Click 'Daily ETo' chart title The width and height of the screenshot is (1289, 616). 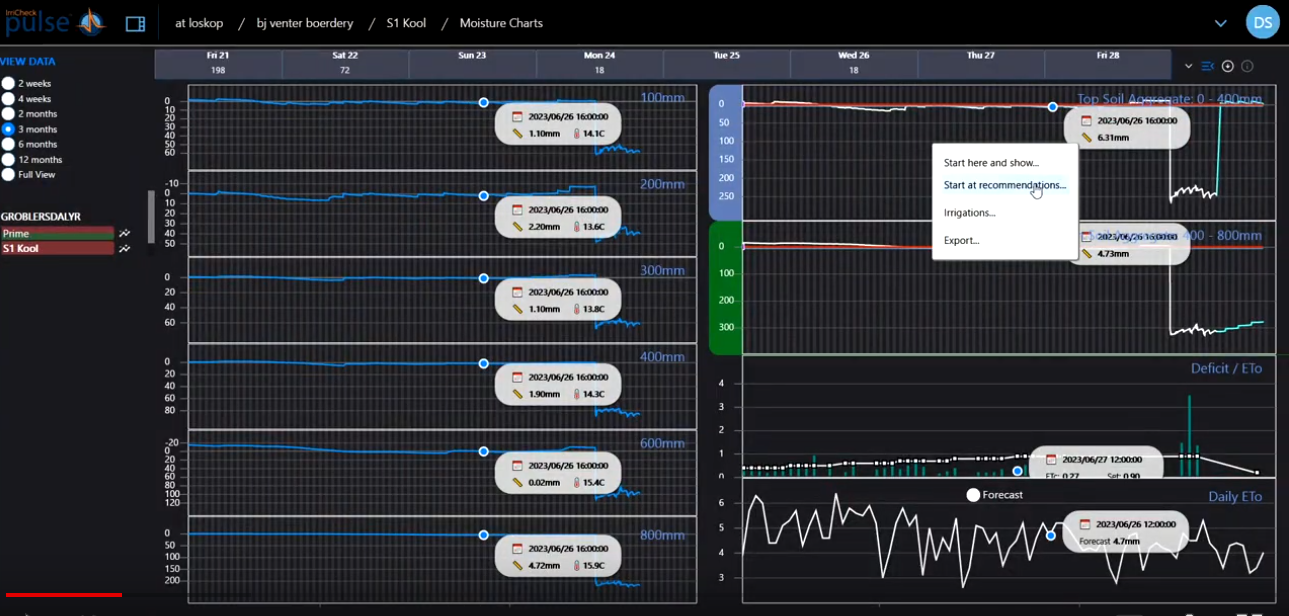pyautogui.click(x=1235, y=496)
